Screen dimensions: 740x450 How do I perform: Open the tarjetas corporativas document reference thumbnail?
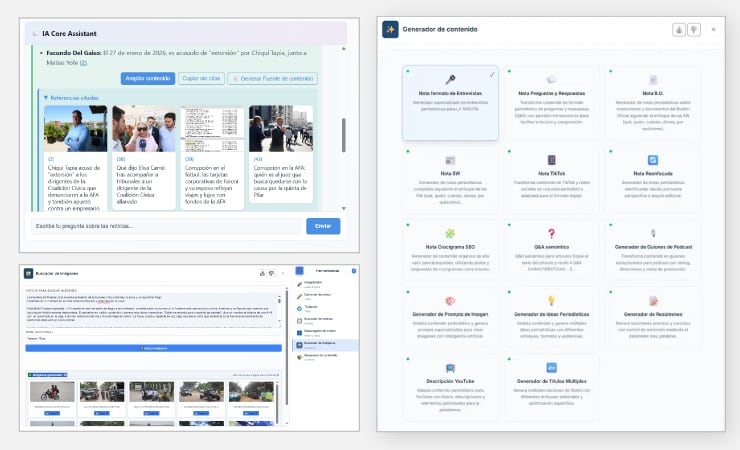pos(212,128)
